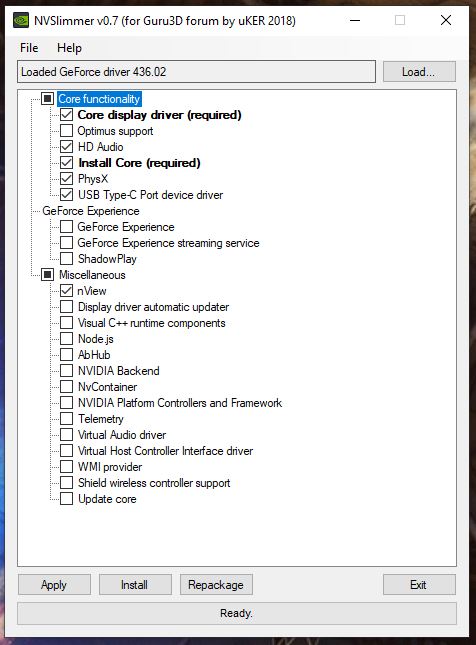The width and height of the screenshot is (476, 645).
Task: Uncheck the PhysX checkbox
Action: pyautogui.click(x=66, y=179)
